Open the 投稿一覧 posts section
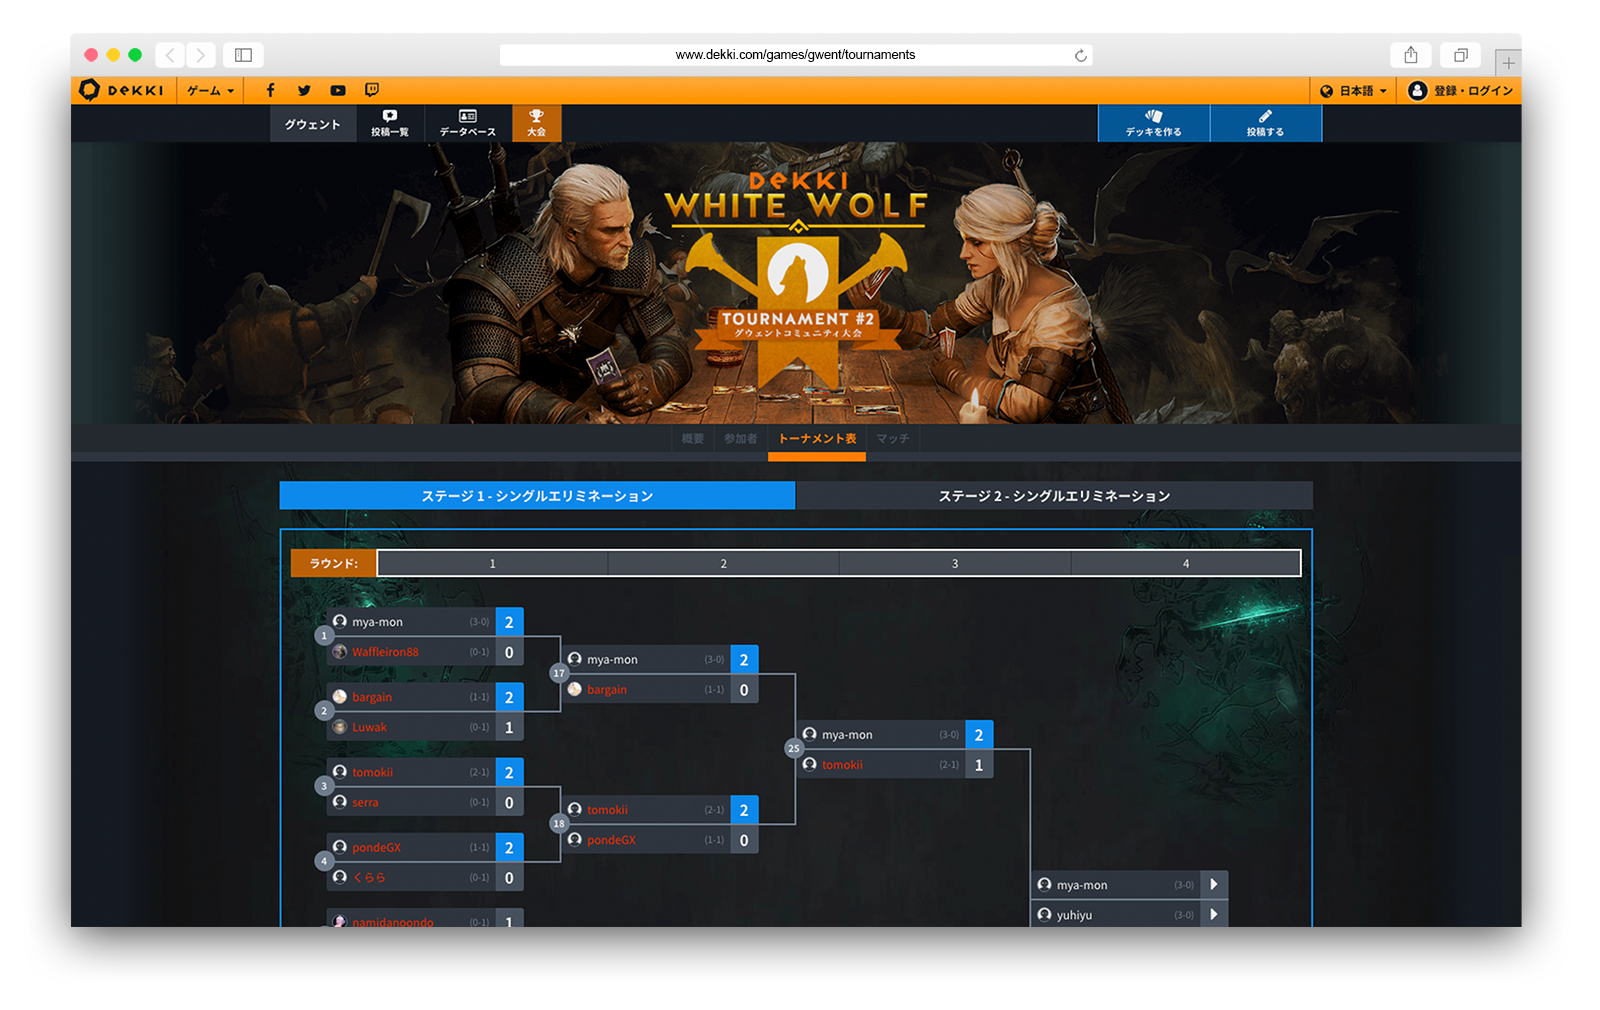Screen dimensions: 1600x1010 390,124
